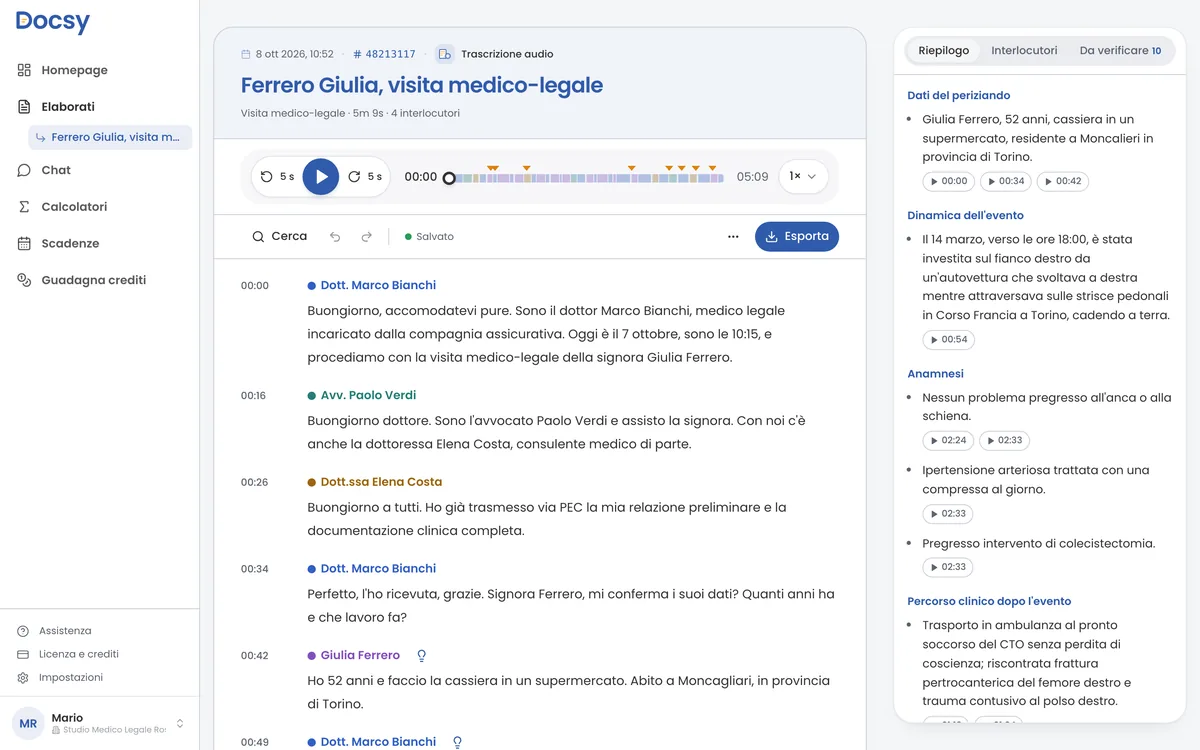
Task: Click speaker Dott.ssa Elena Costa
Action: 381,482
